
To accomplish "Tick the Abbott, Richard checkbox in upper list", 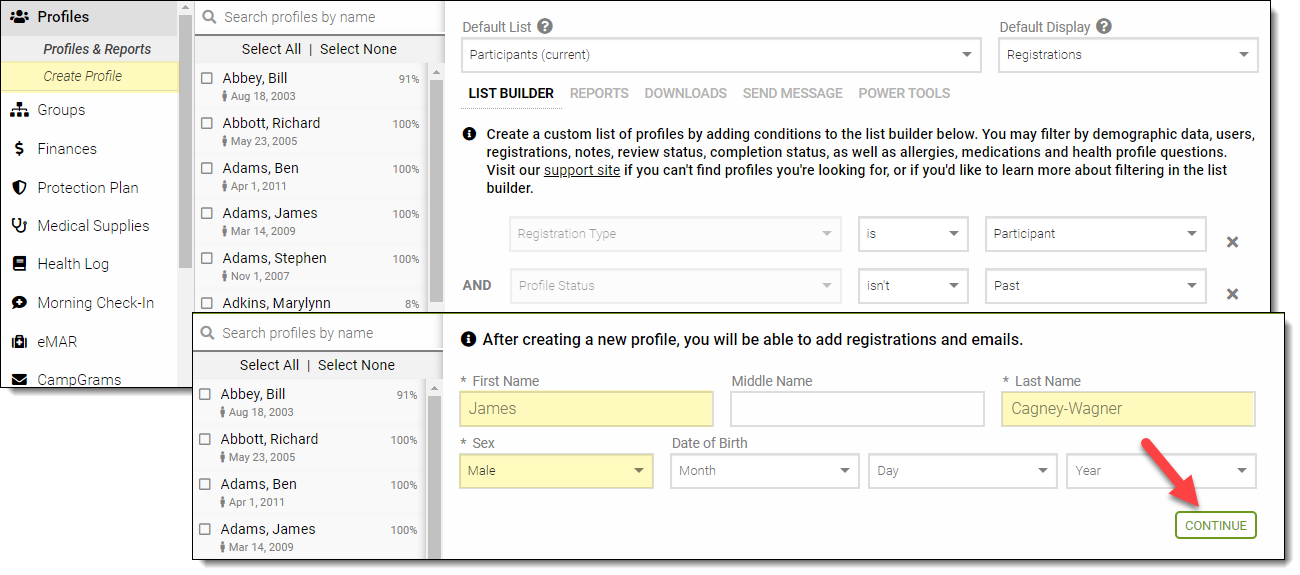I will point(207,123).
